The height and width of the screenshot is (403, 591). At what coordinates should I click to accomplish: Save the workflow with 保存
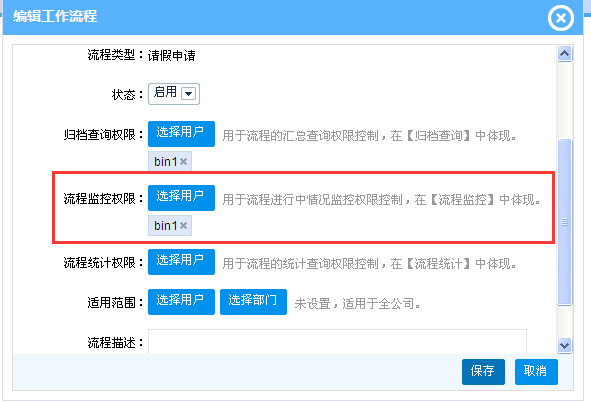[483, 372]
